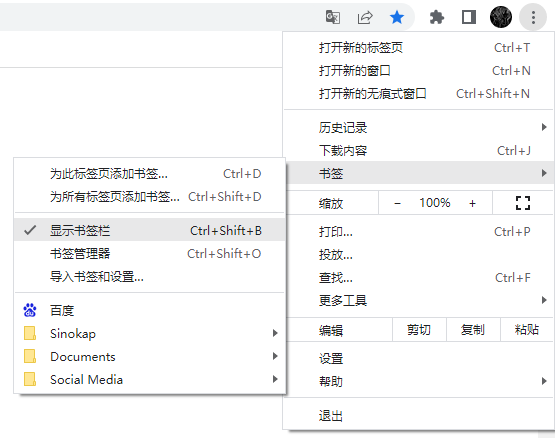The image size is (555, 438).
Task: Open the Social Media bookmark folder
Action: tap(150, 379)
